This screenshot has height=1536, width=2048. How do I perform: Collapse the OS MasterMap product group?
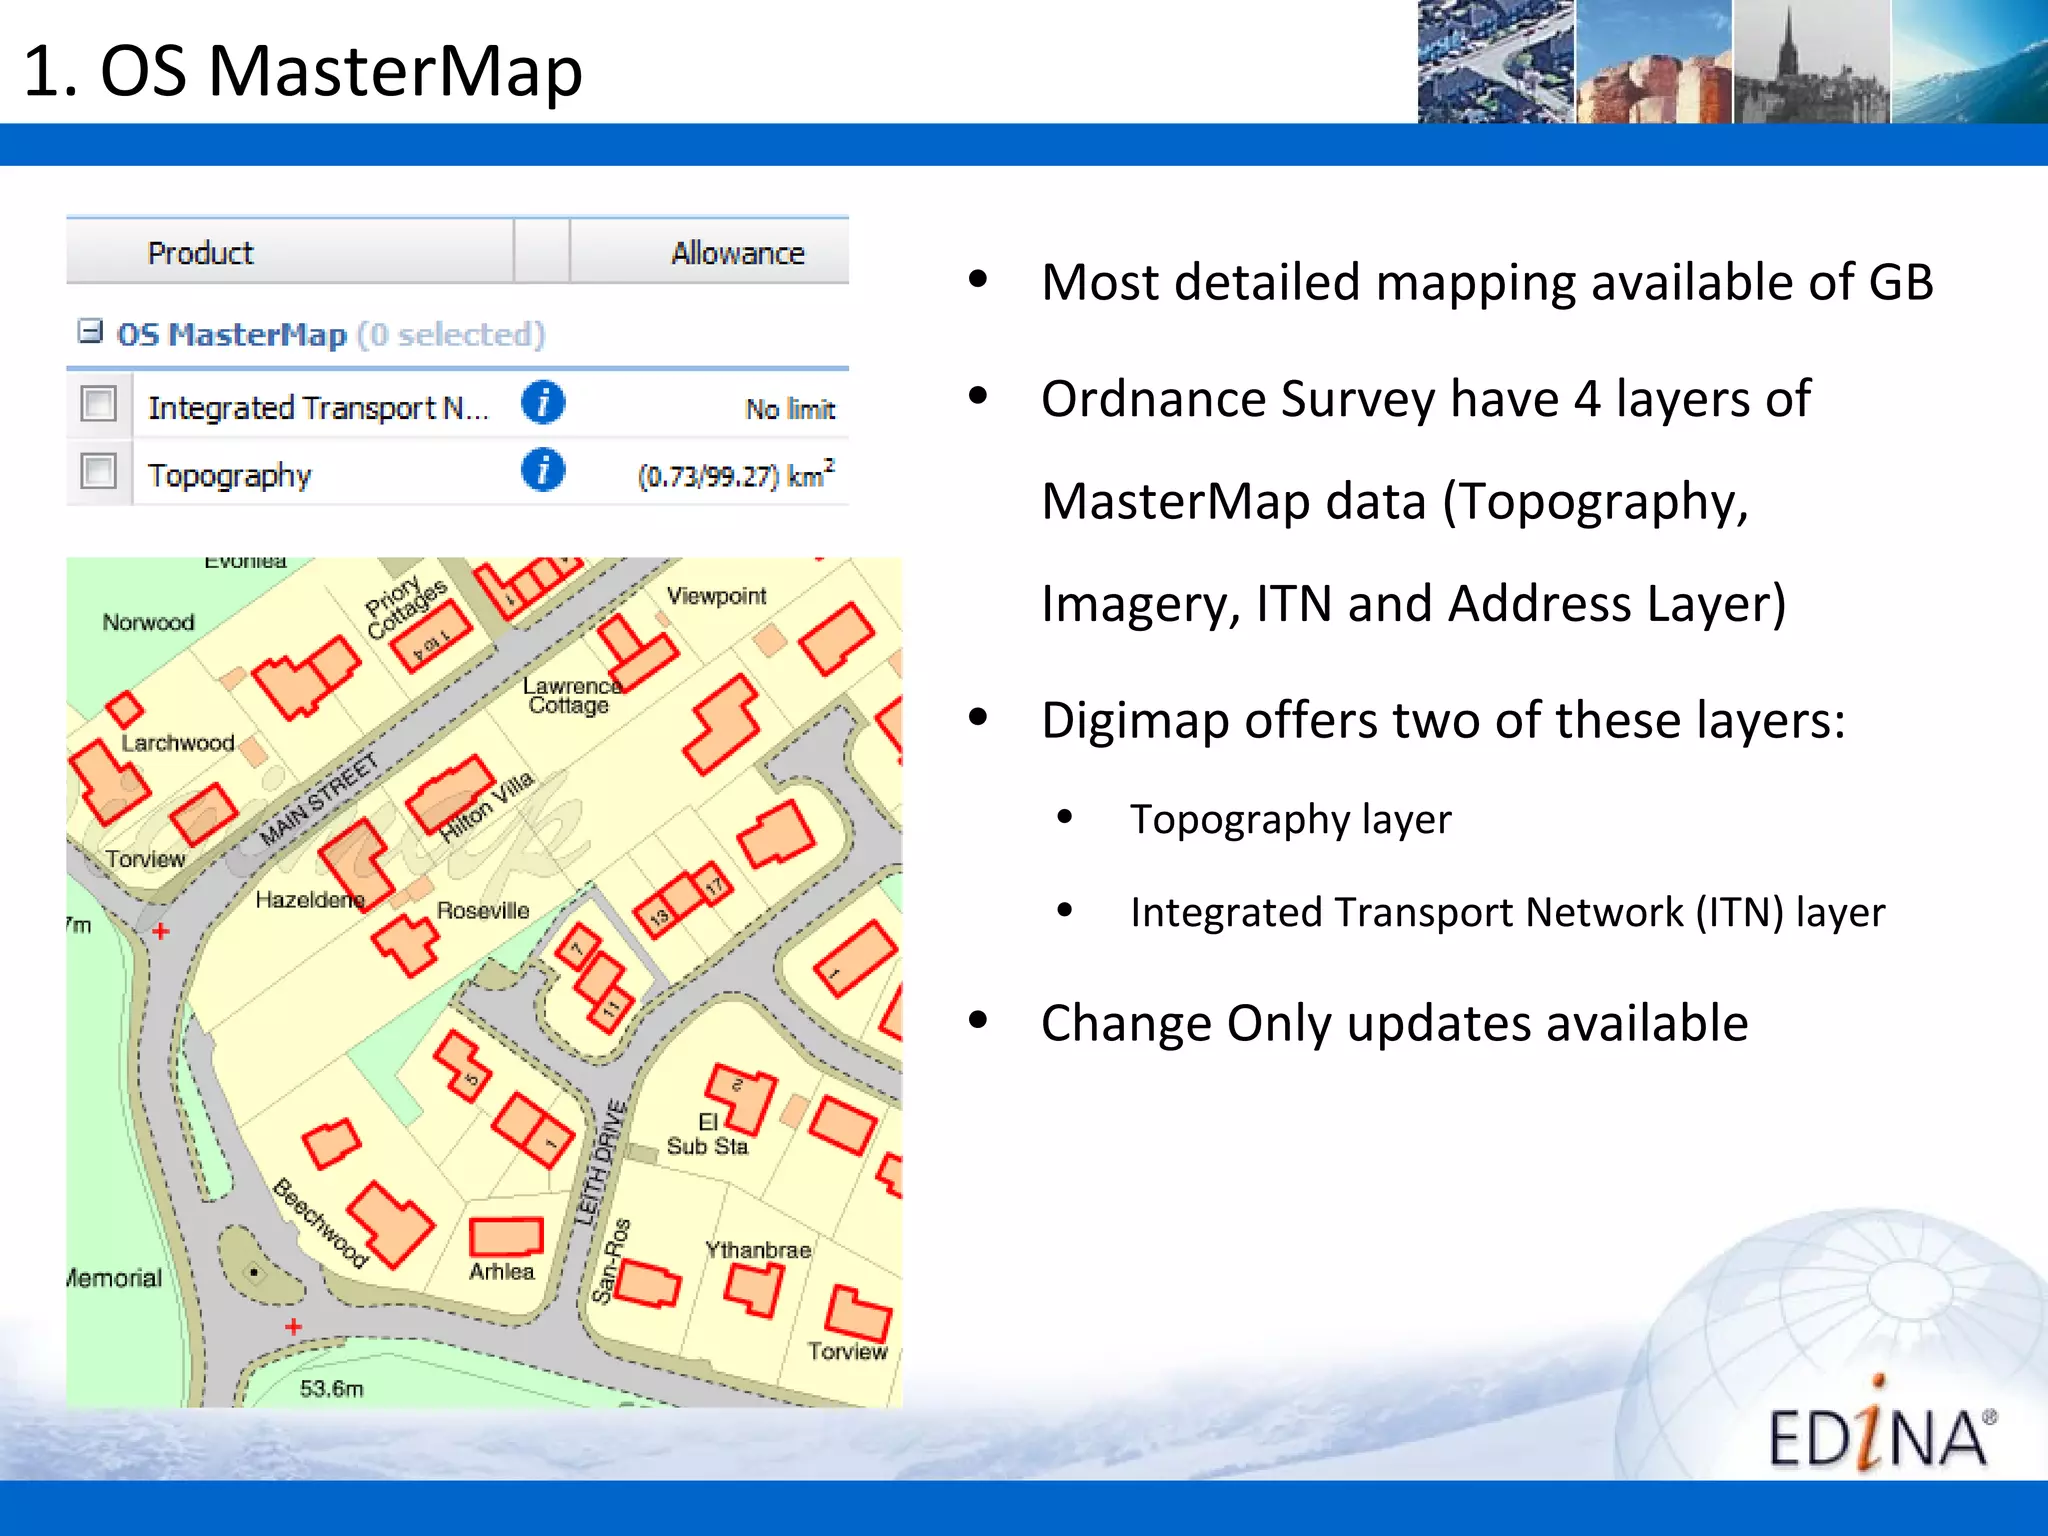pos(90,331)
